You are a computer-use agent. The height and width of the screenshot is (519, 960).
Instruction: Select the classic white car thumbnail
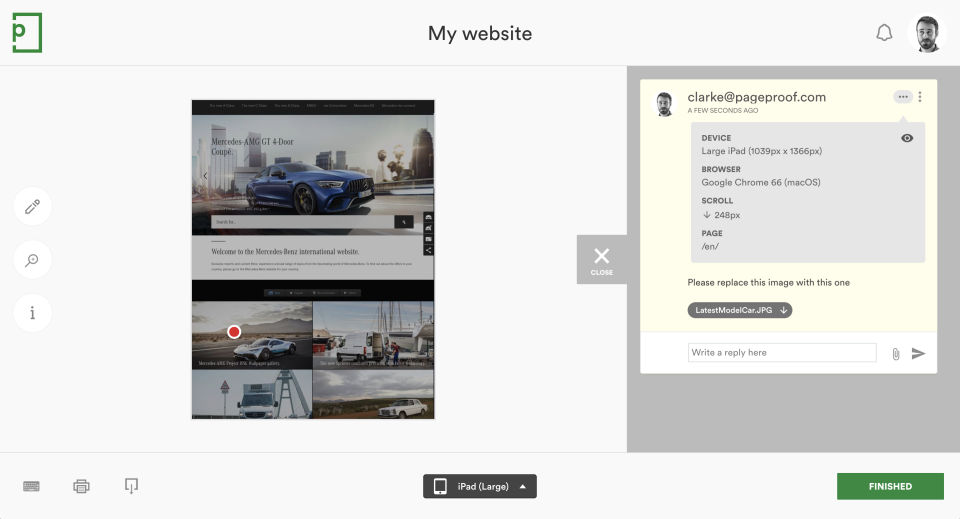pyautogui.click(x=373, y=394)
